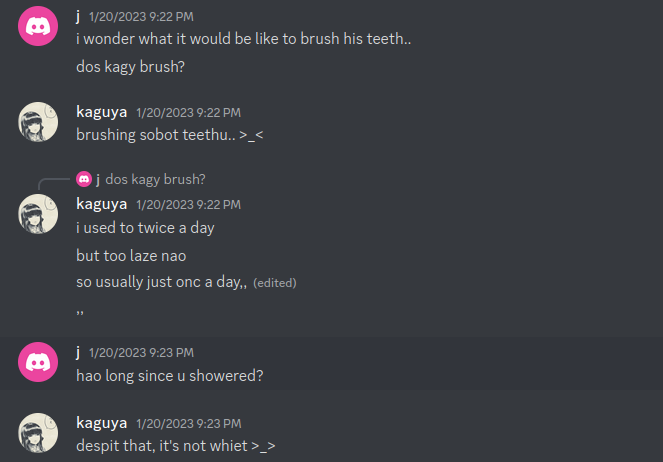663x462 pixels.
Task: Click the j username in the reply preview
Action: (97, 179)
